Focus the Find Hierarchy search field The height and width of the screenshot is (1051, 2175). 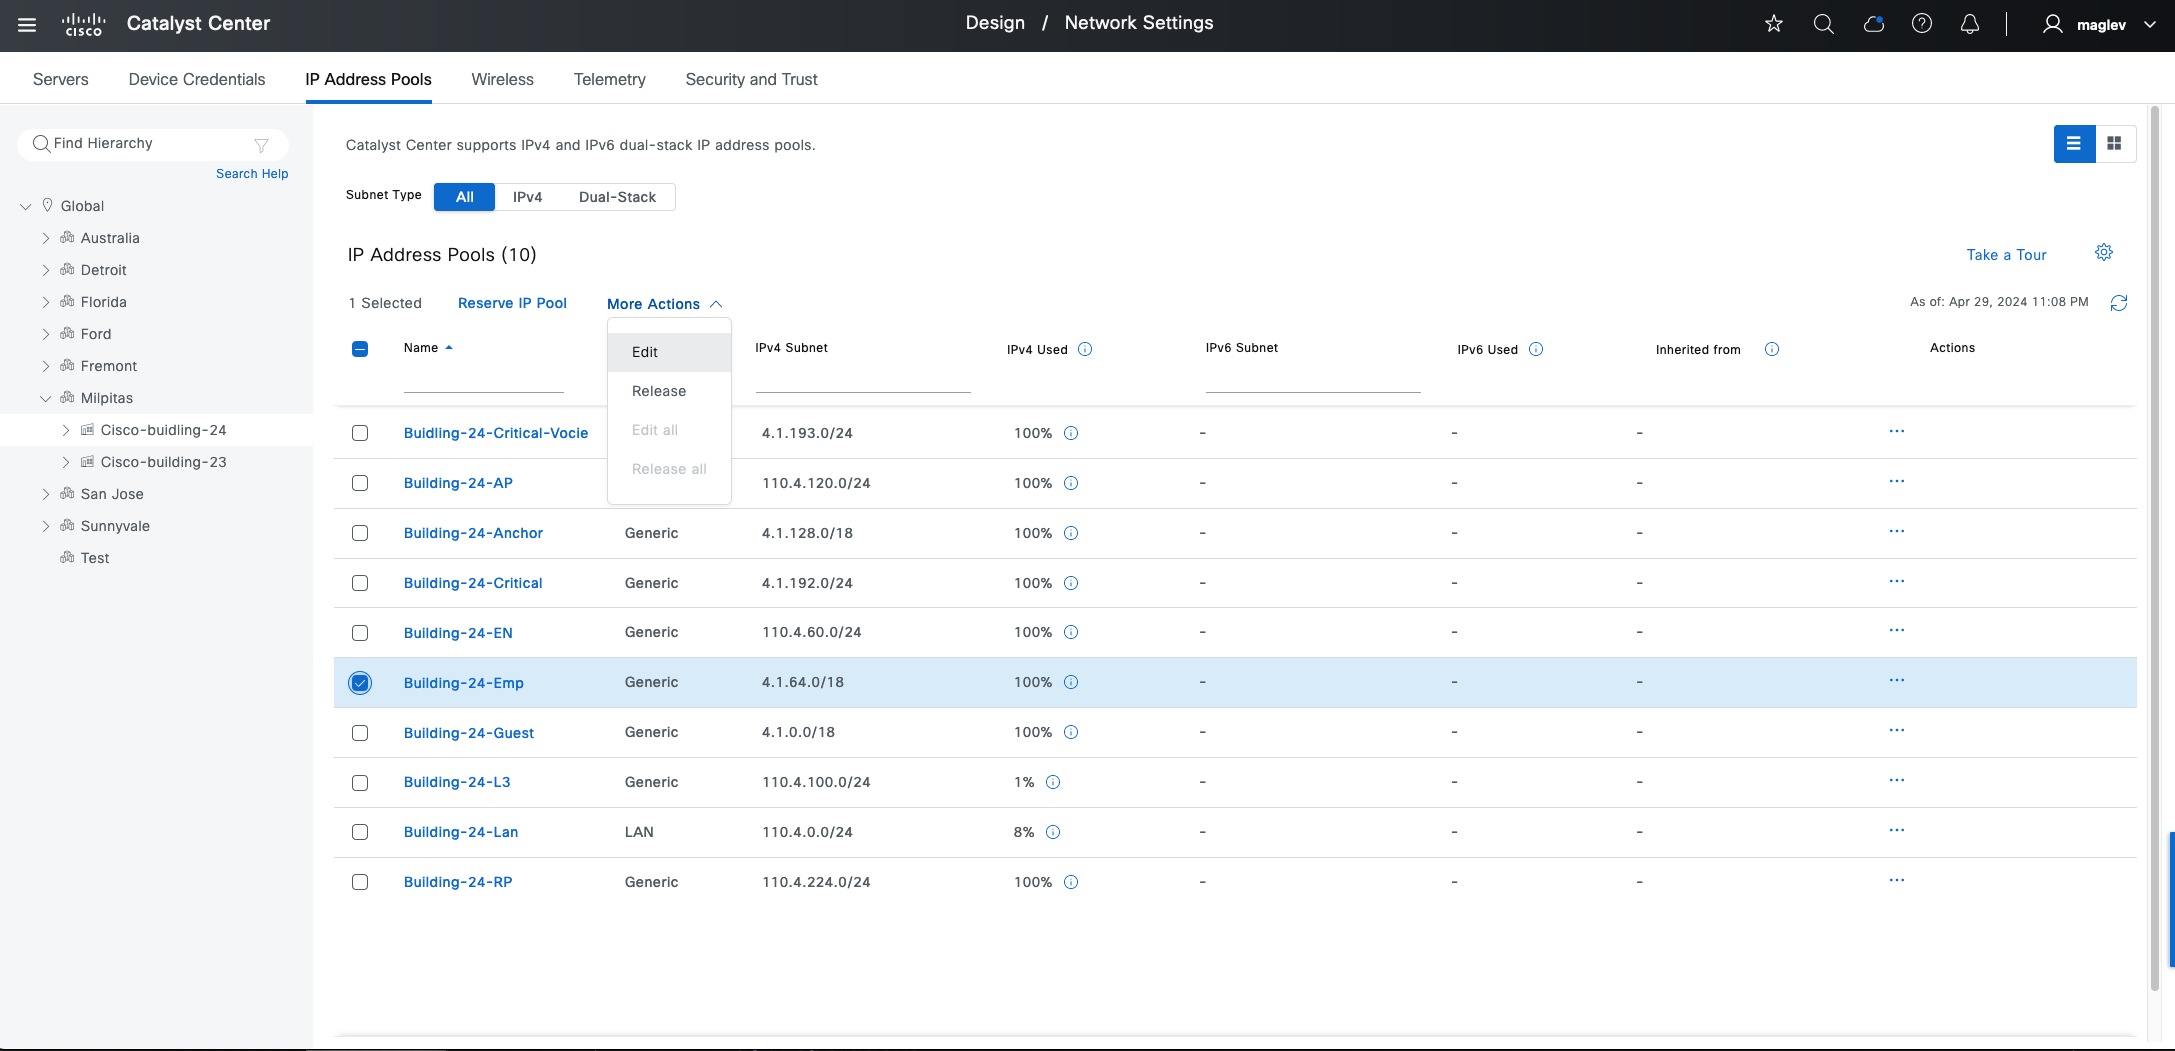tap(152, 144)
